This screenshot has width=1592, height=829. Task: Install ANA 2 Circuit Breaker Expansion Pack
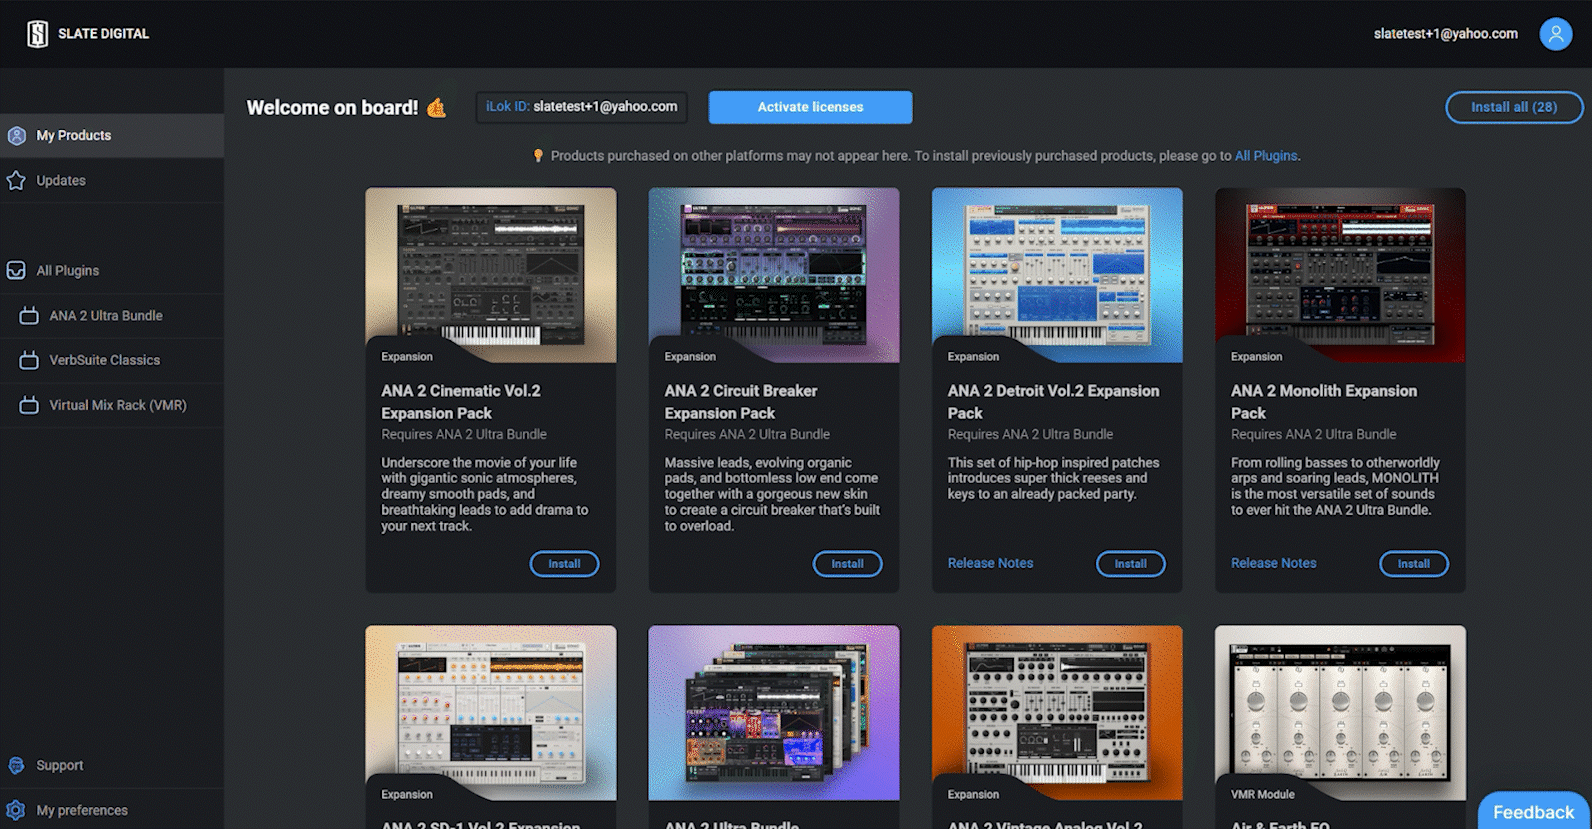(x=847, y=564)
